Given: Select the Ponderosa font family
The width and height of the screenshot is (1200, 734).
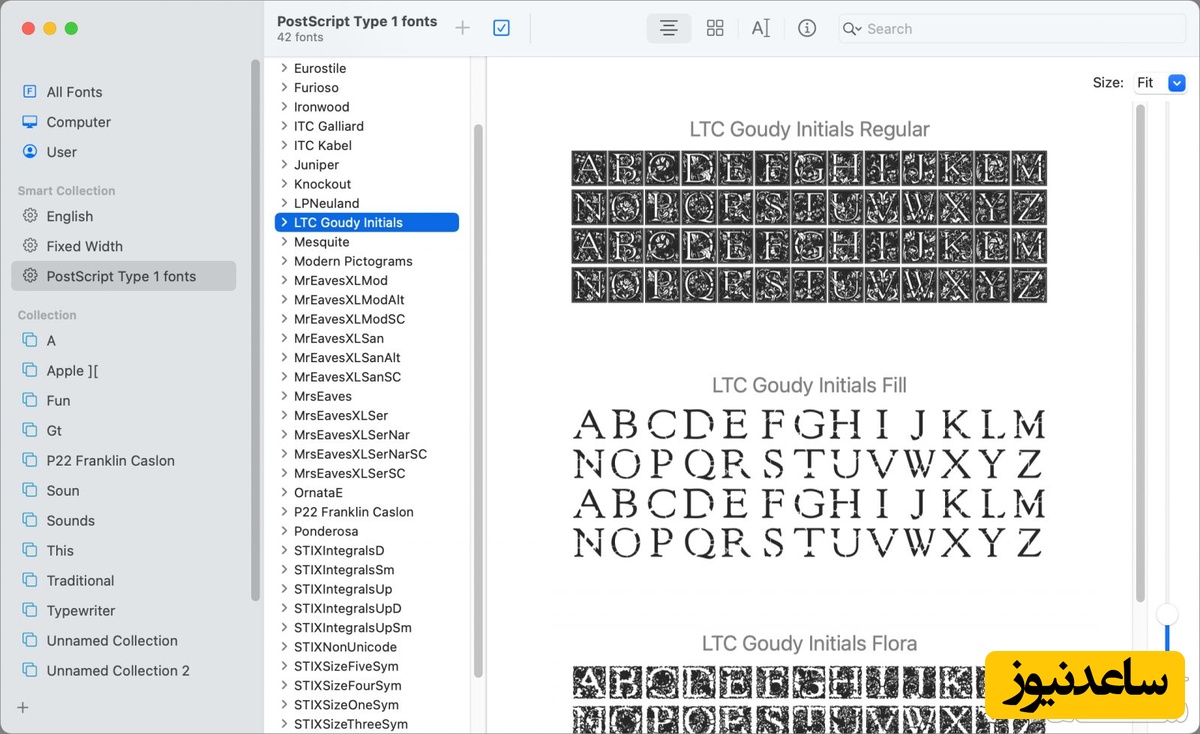Looking at the screenshot, I should [325, 531].
